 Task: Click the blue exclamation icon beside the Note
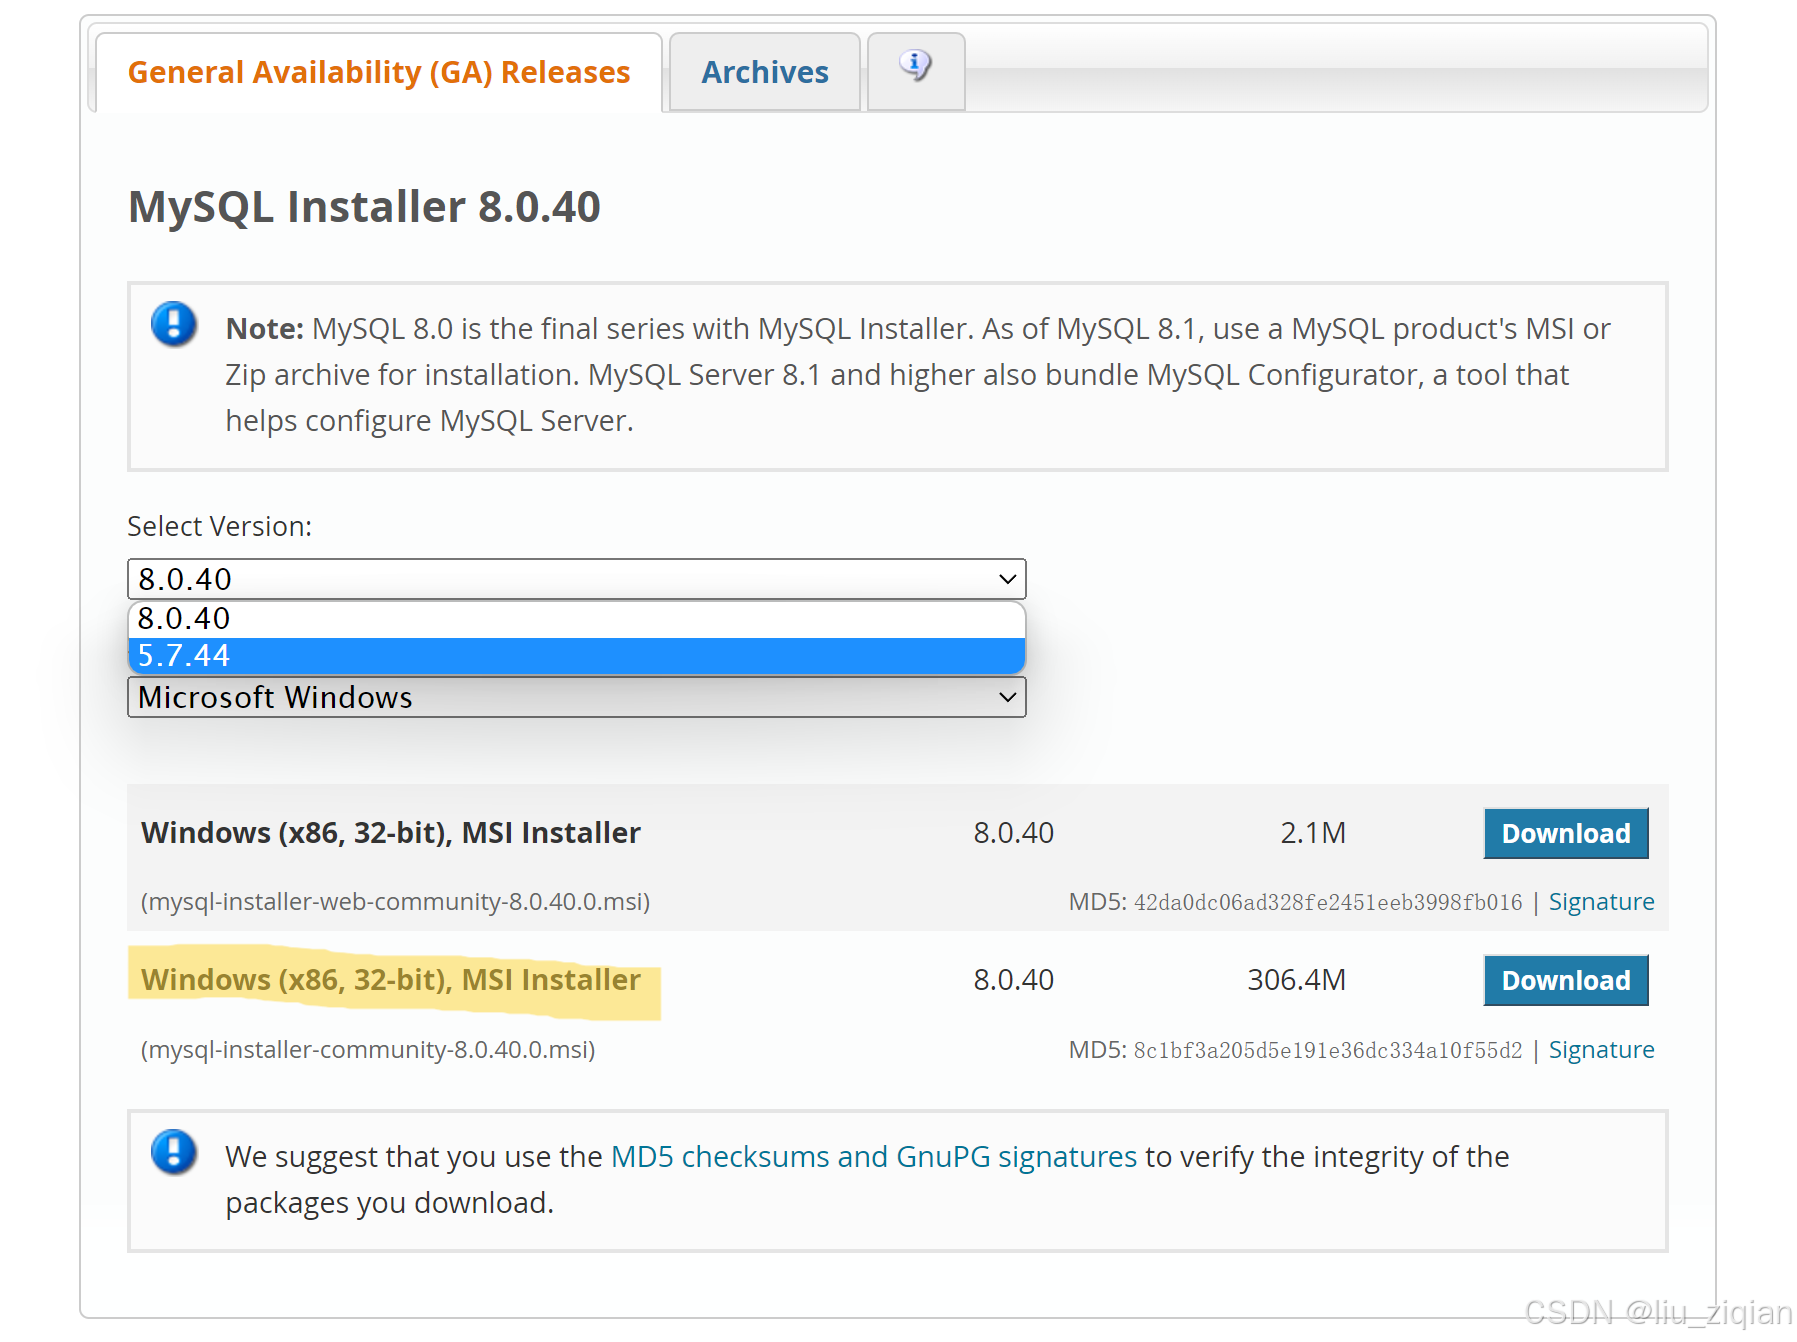click(x=174, y=324)
